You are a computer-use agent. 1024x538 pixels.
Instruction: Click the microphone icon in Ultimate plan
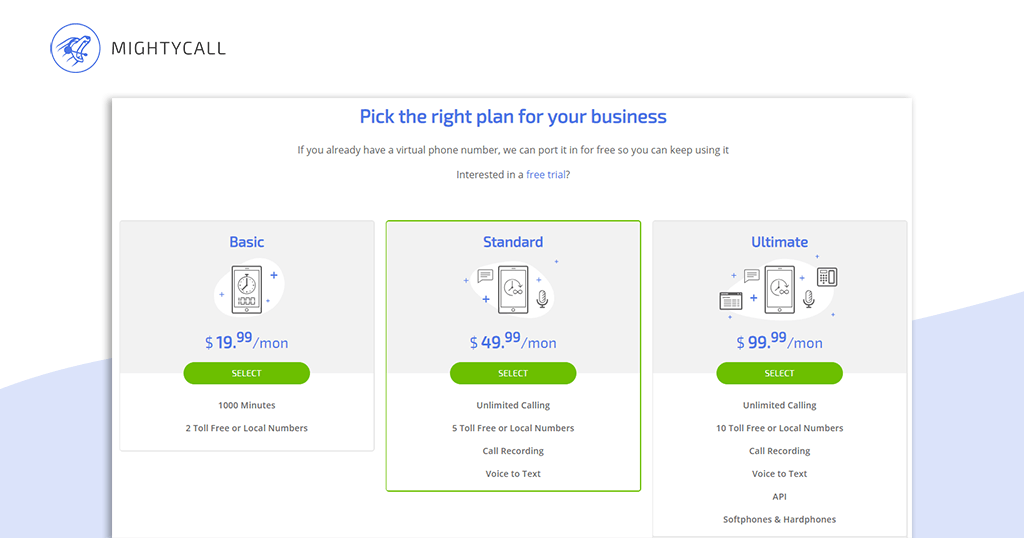808,299
